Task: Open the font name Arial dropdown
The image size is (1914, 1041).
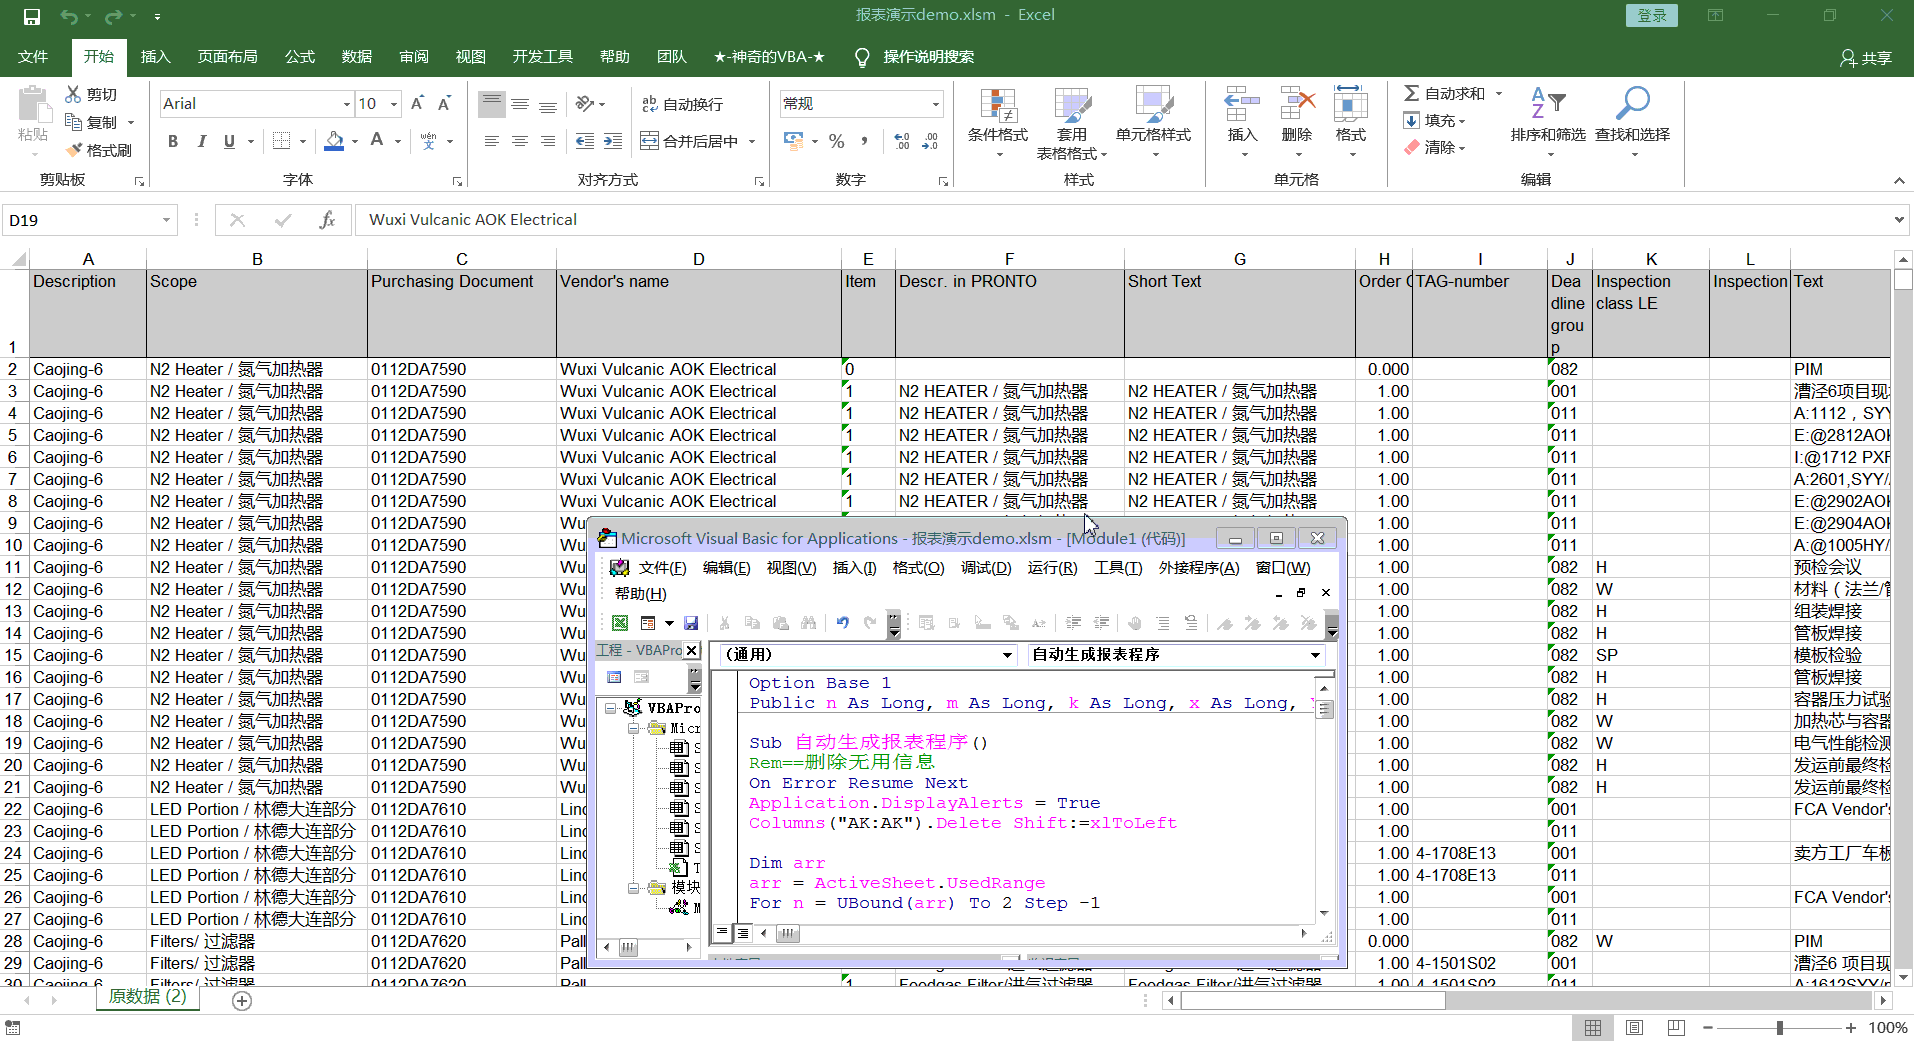Action: (x=347, y=104)
